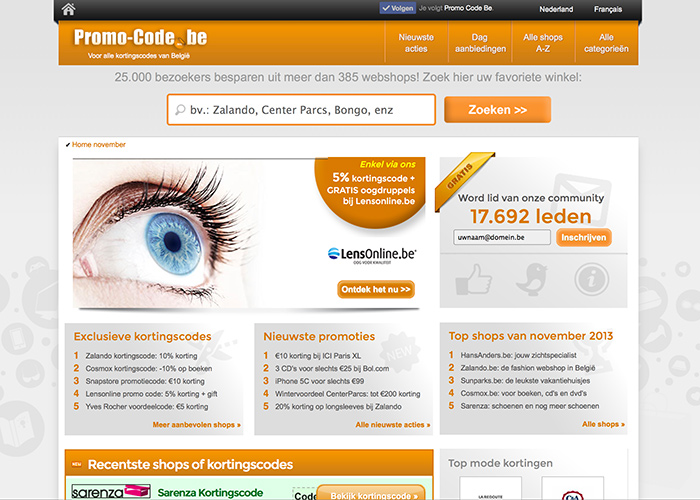700x500 pixels.
Task: Open €10 korting bij ICI Paris XL
Action: [x=318, y=356]
